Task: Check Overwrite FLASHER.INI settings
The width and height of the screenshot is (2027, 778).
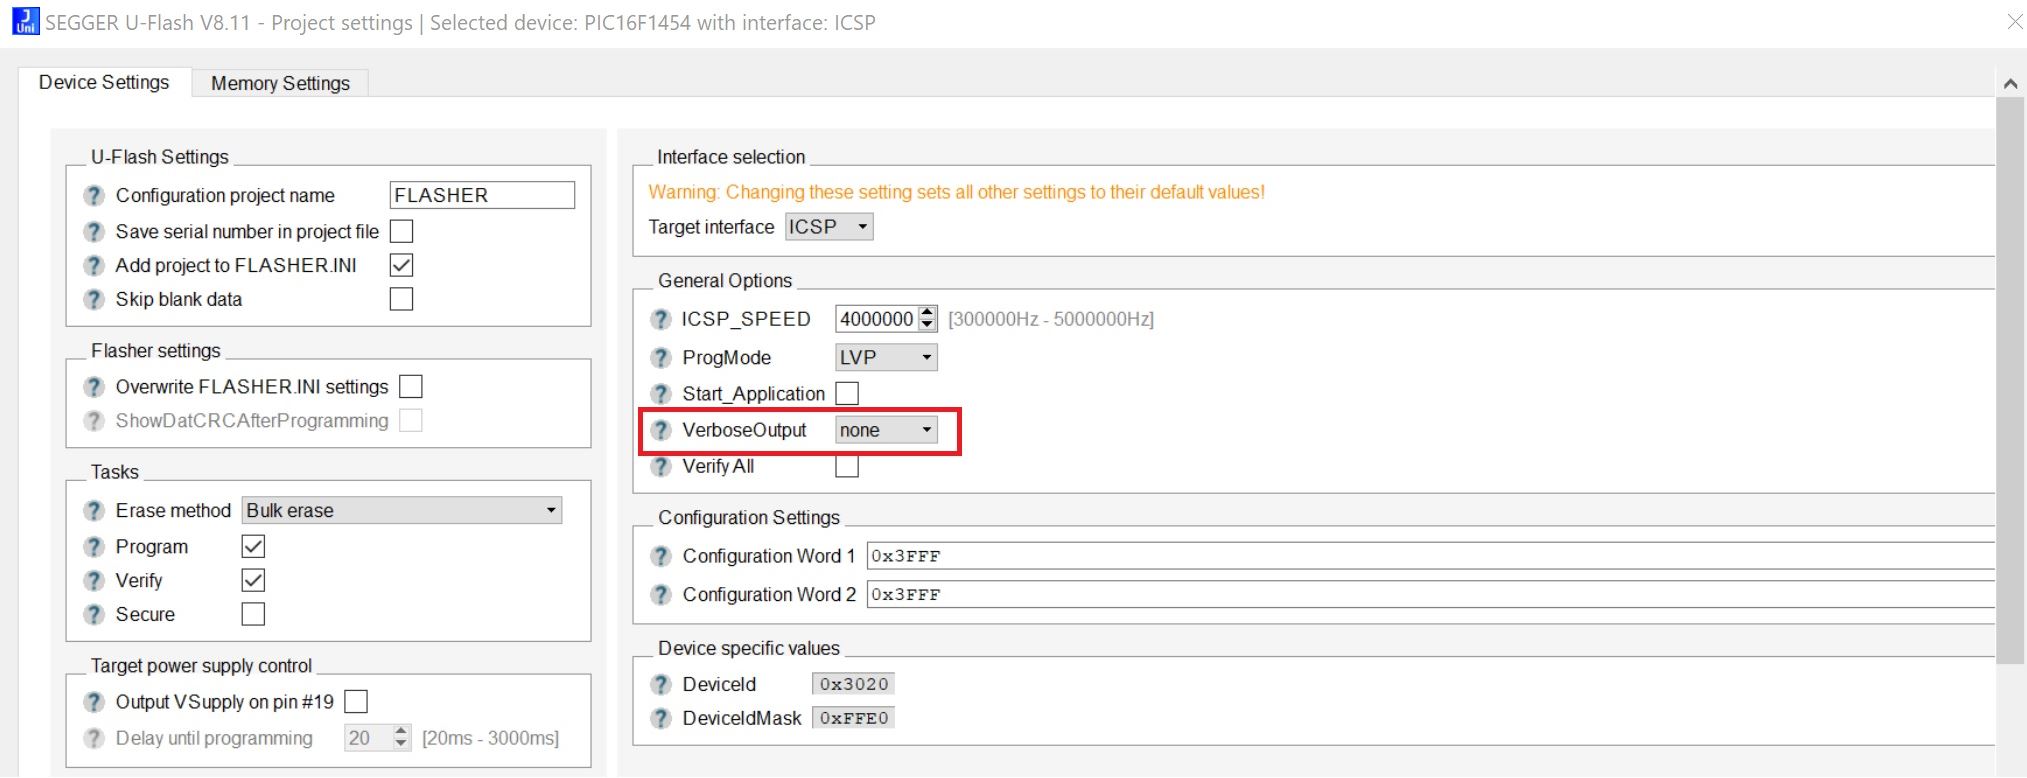Action: [x=411, y=386]
